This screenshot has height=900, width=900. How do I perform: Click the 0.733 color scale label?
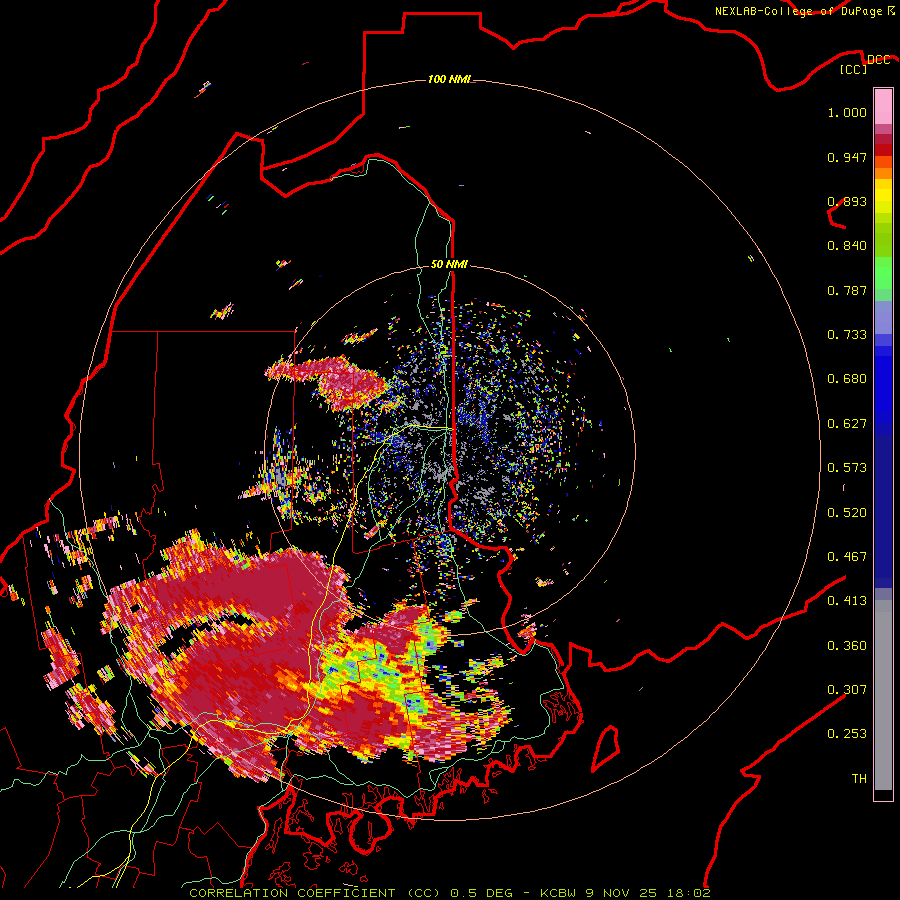[847, 335]
